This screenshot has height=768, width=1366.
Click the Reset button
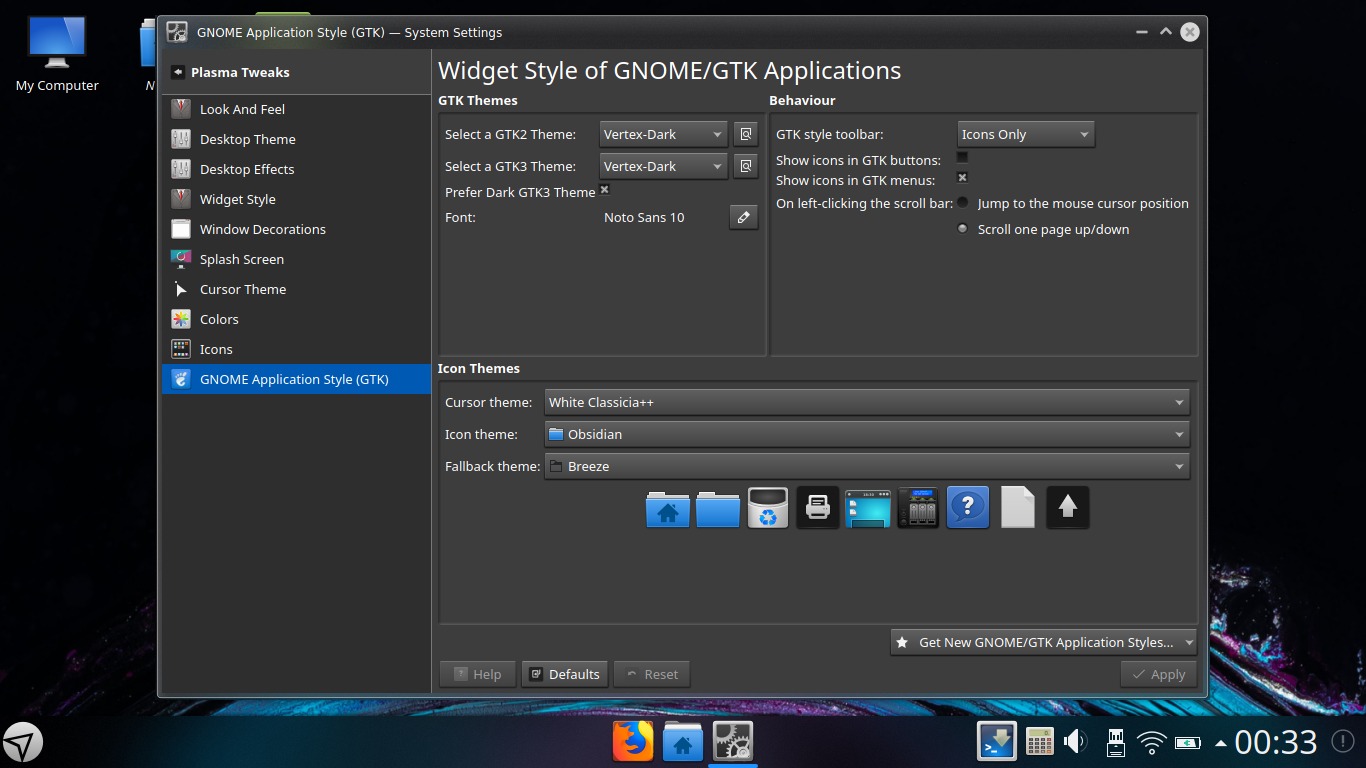pyautogui.click(x=652, y=674)
